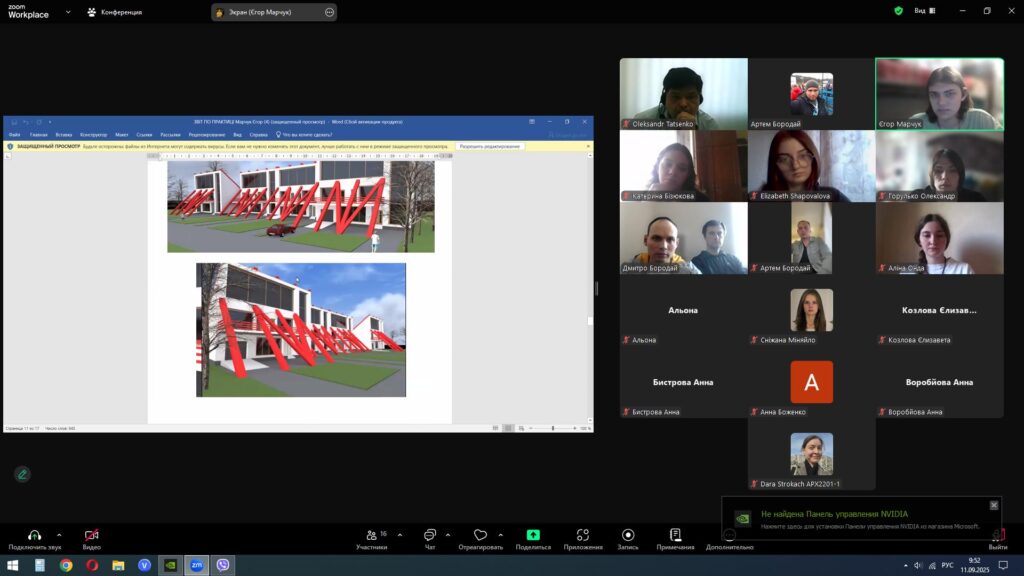The width and height of the screenshot is (1024, 576).
Task: Open the Вставка tab in the shared Word window
Action: tap(64, 135)
